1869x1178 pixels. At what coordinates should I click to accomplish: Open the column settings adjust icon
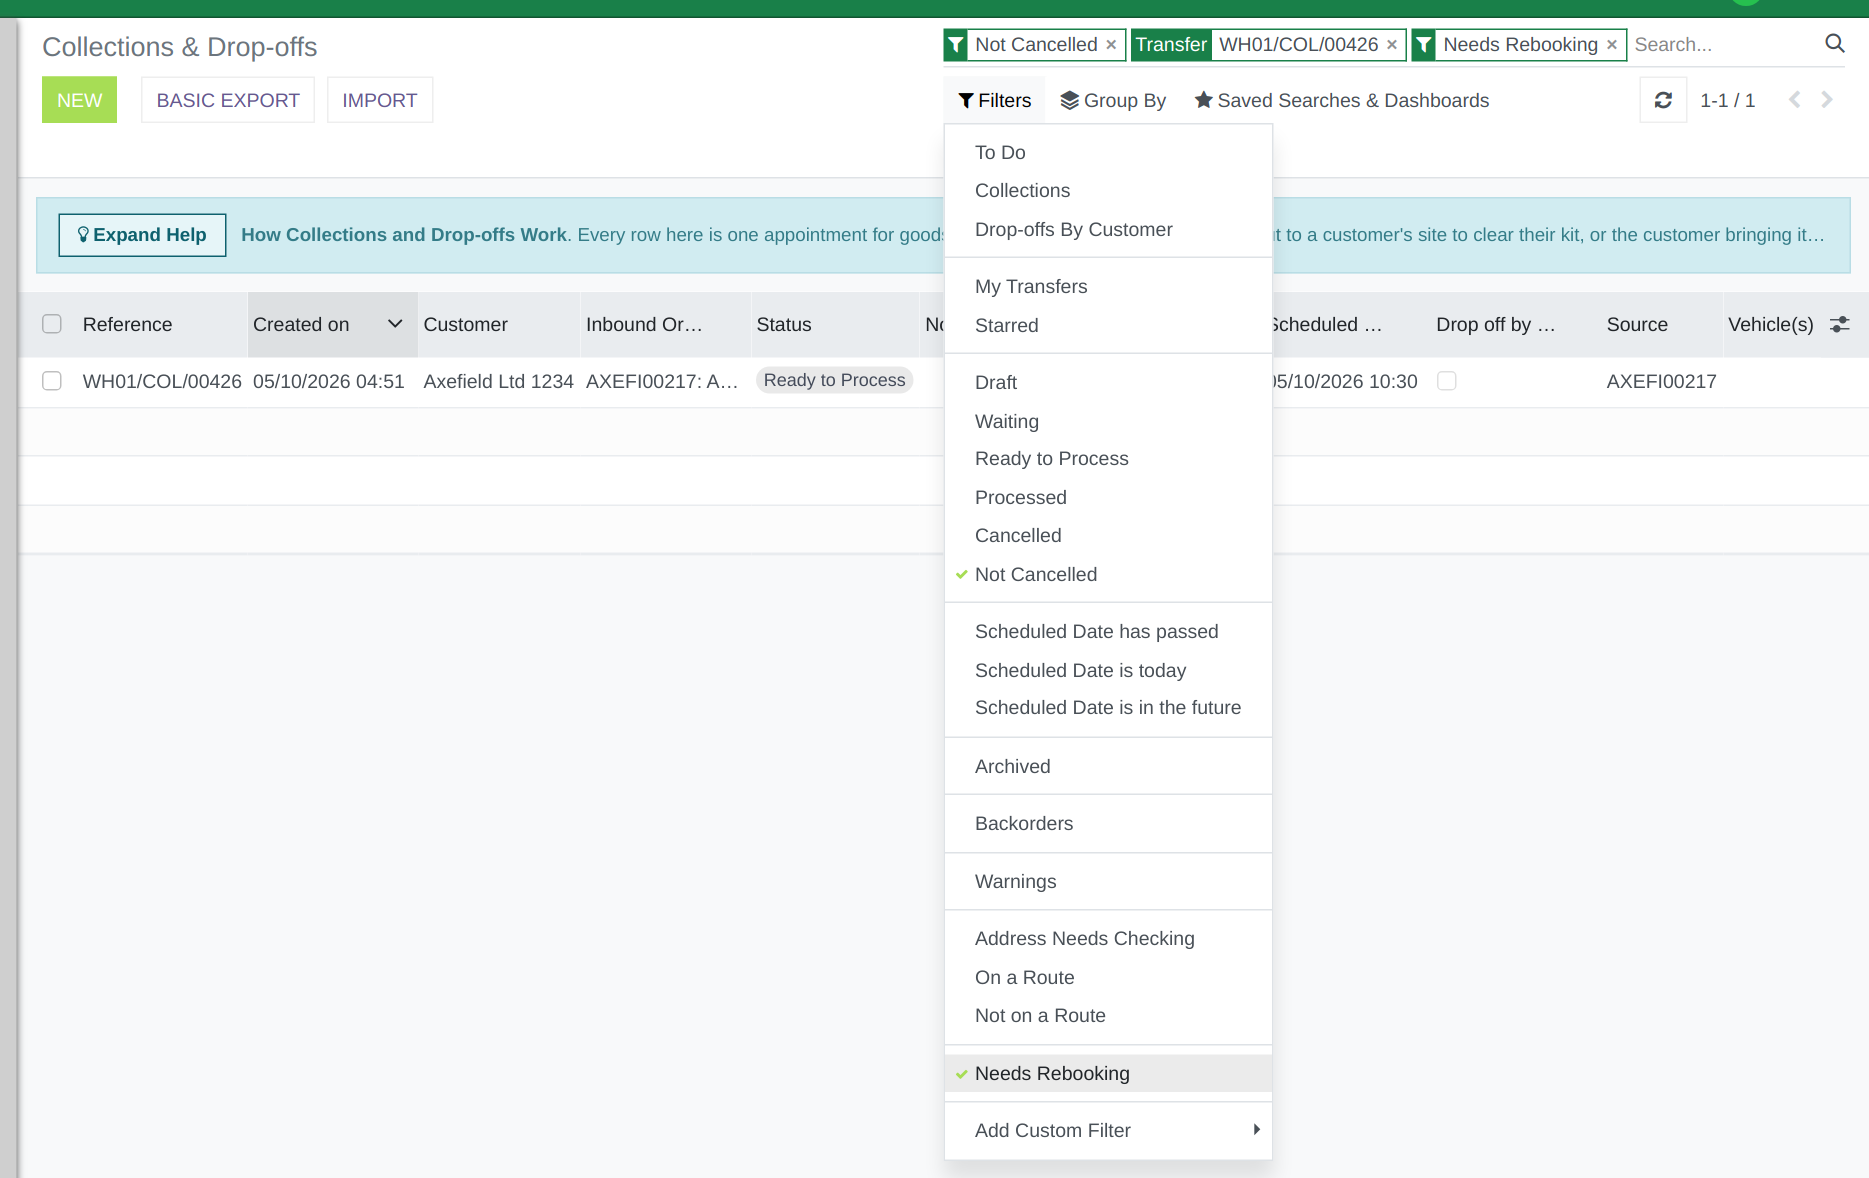point(1840,324)
